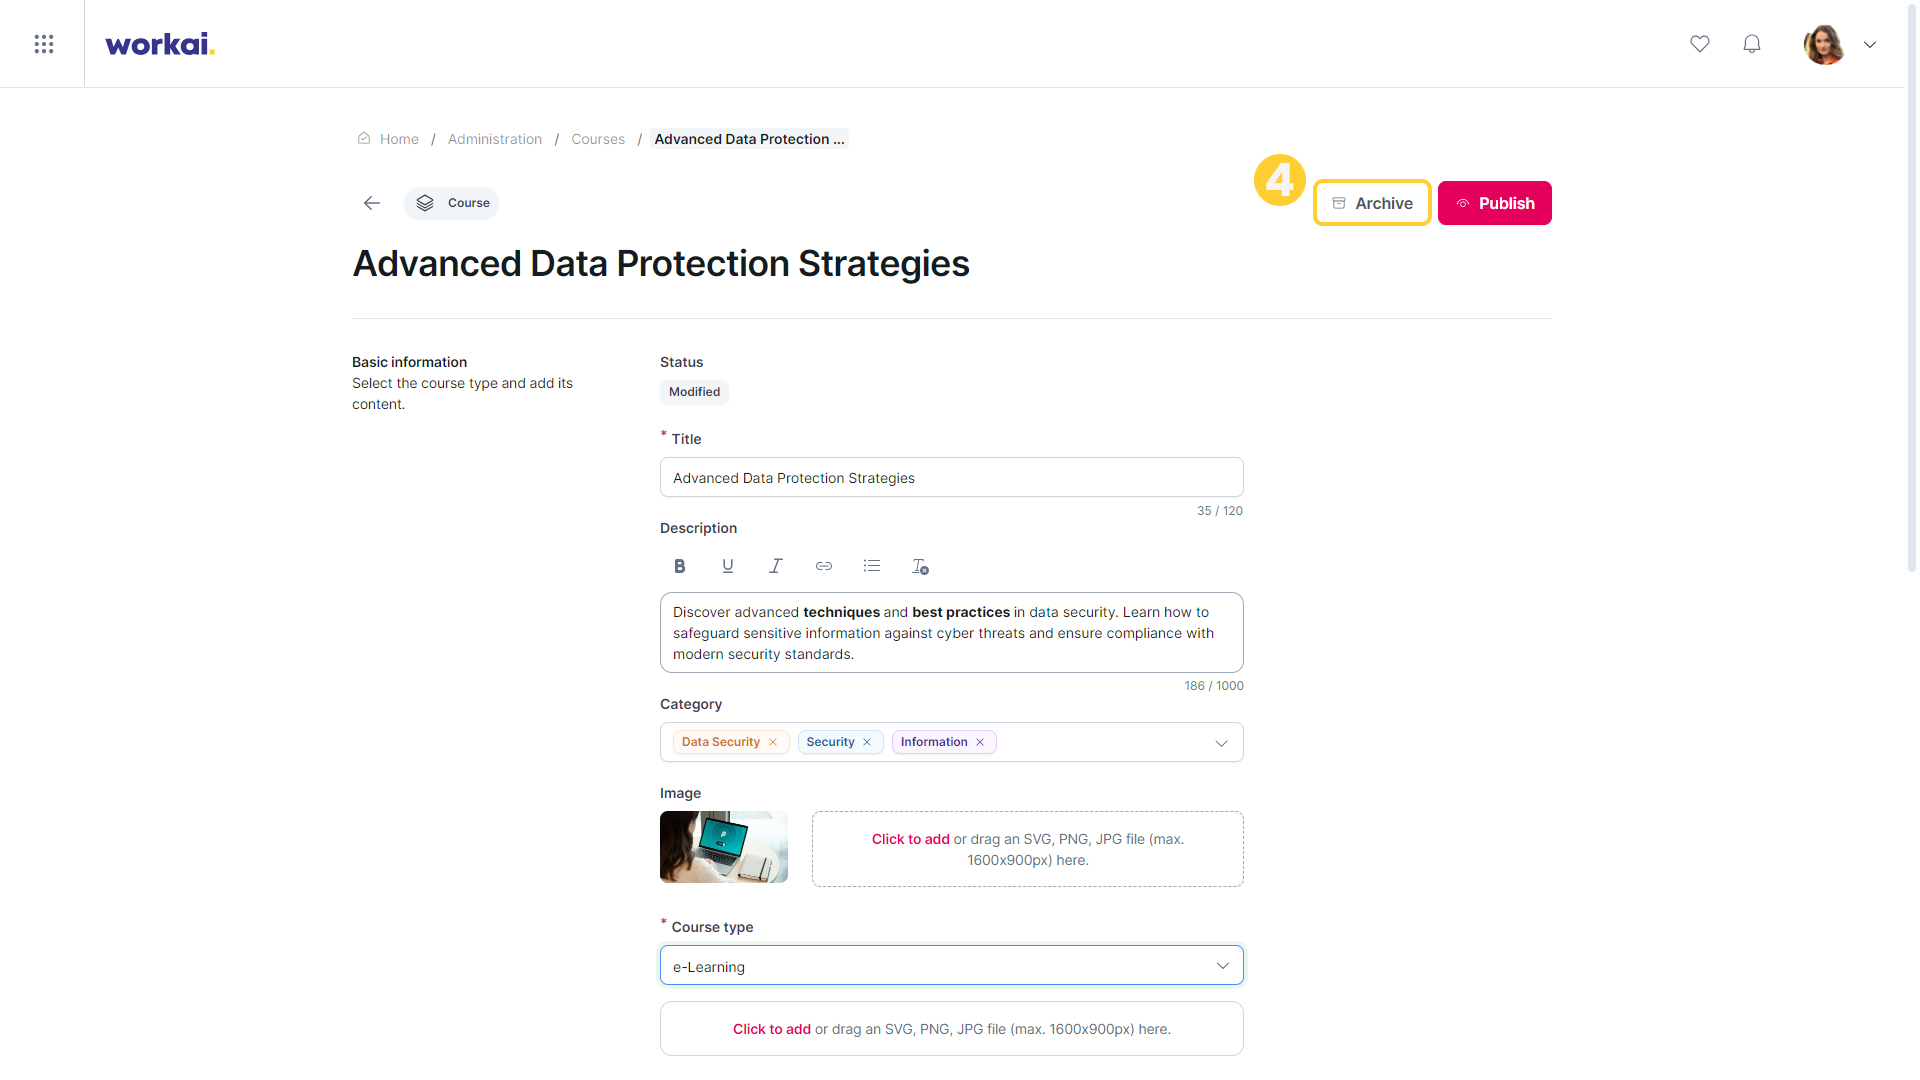
Task: Insert a link in the description
Action: click(824, 566)
